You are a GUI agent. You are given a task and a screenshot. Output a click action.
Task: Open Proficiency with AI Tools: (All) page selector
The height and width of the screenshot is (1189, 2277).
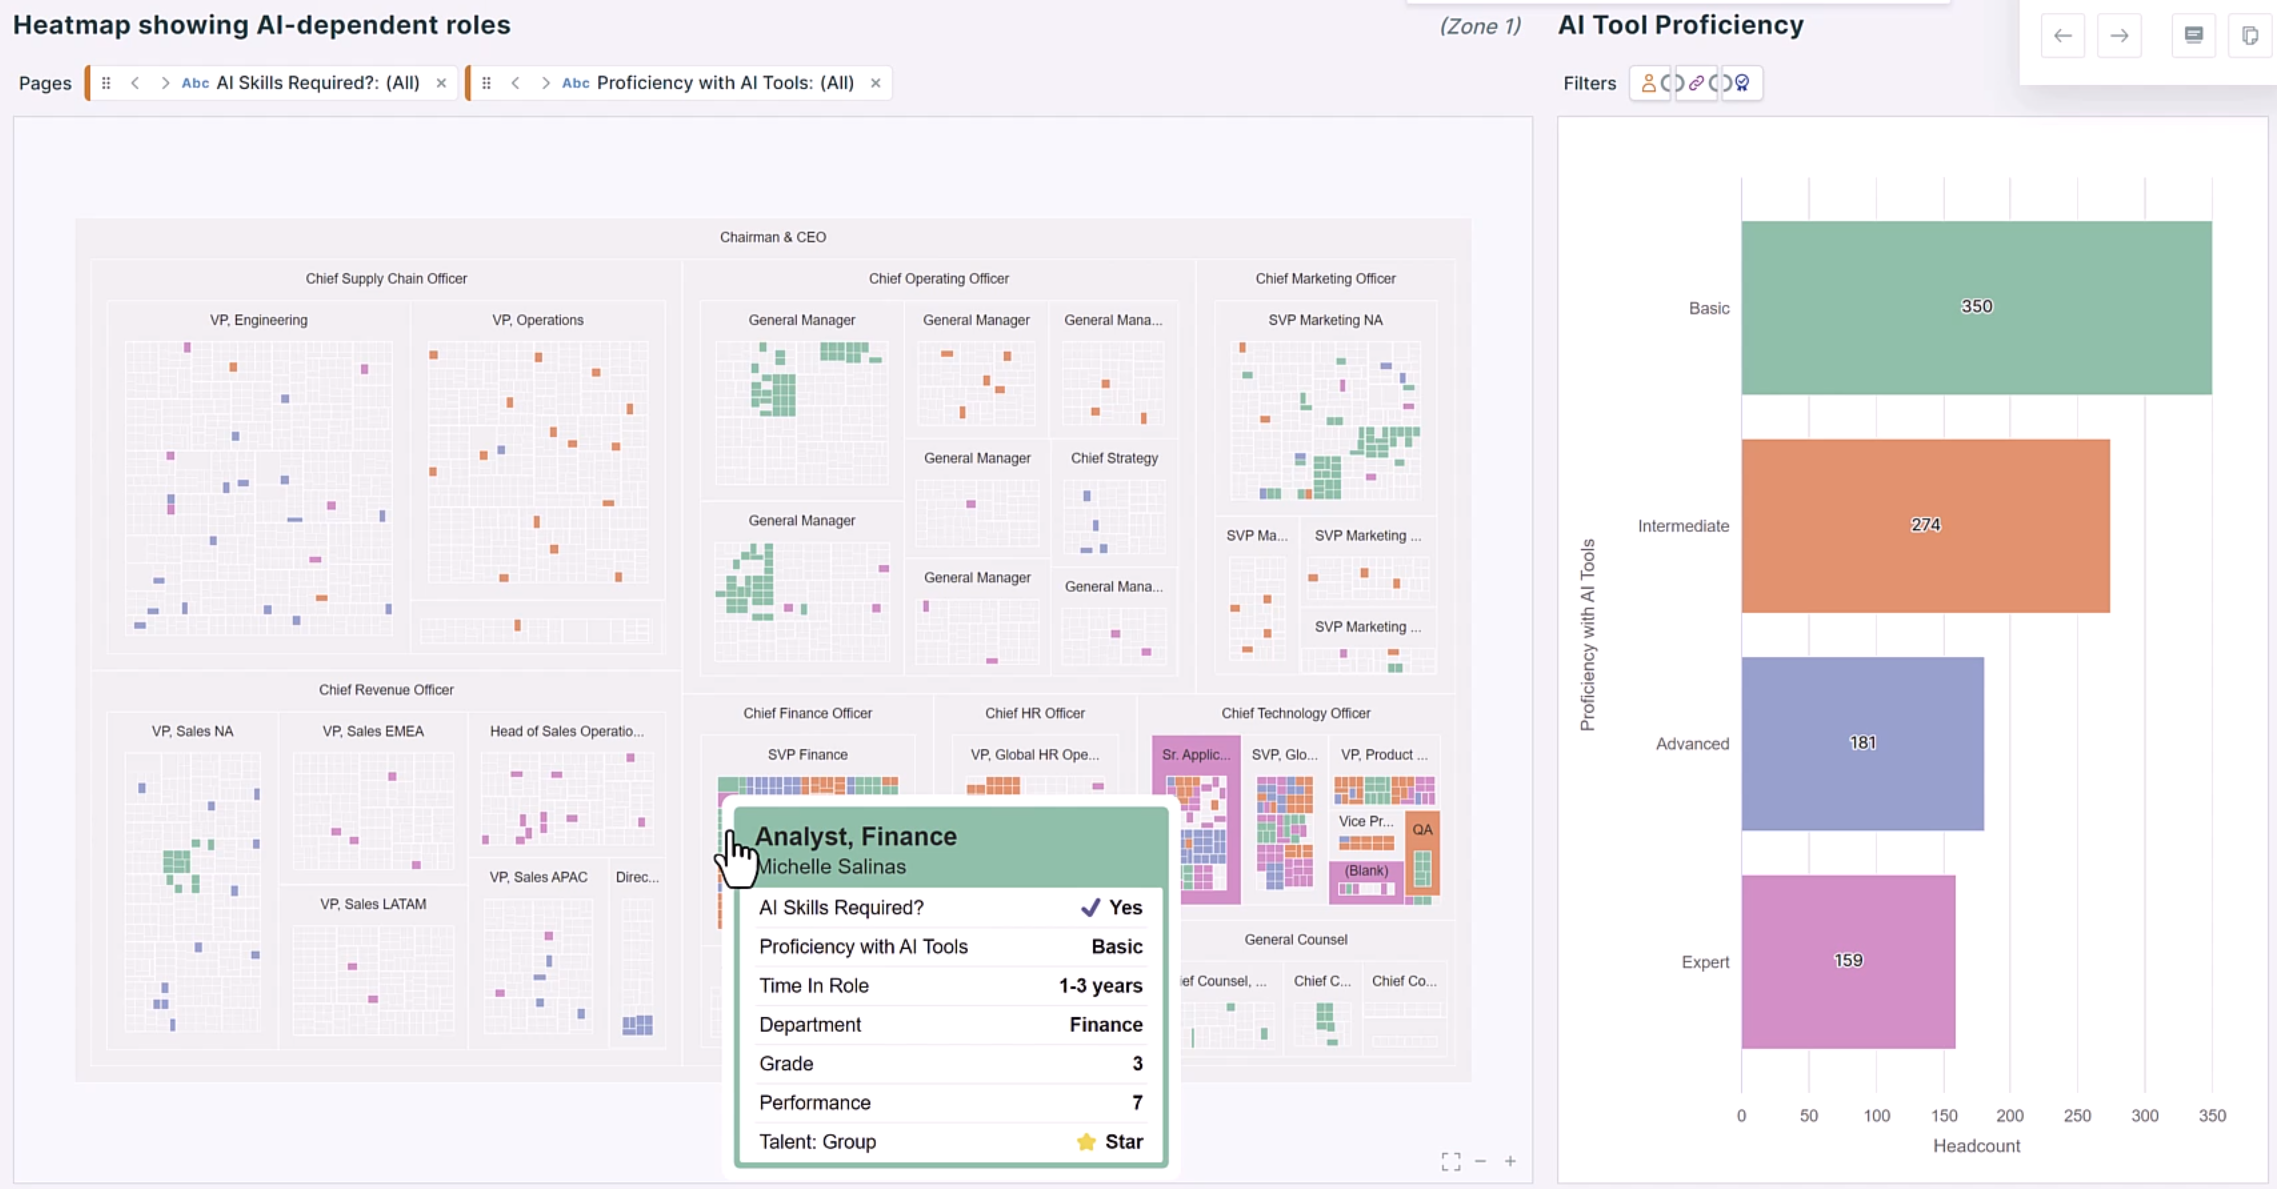pyautogui.click(x=725, y=83)
